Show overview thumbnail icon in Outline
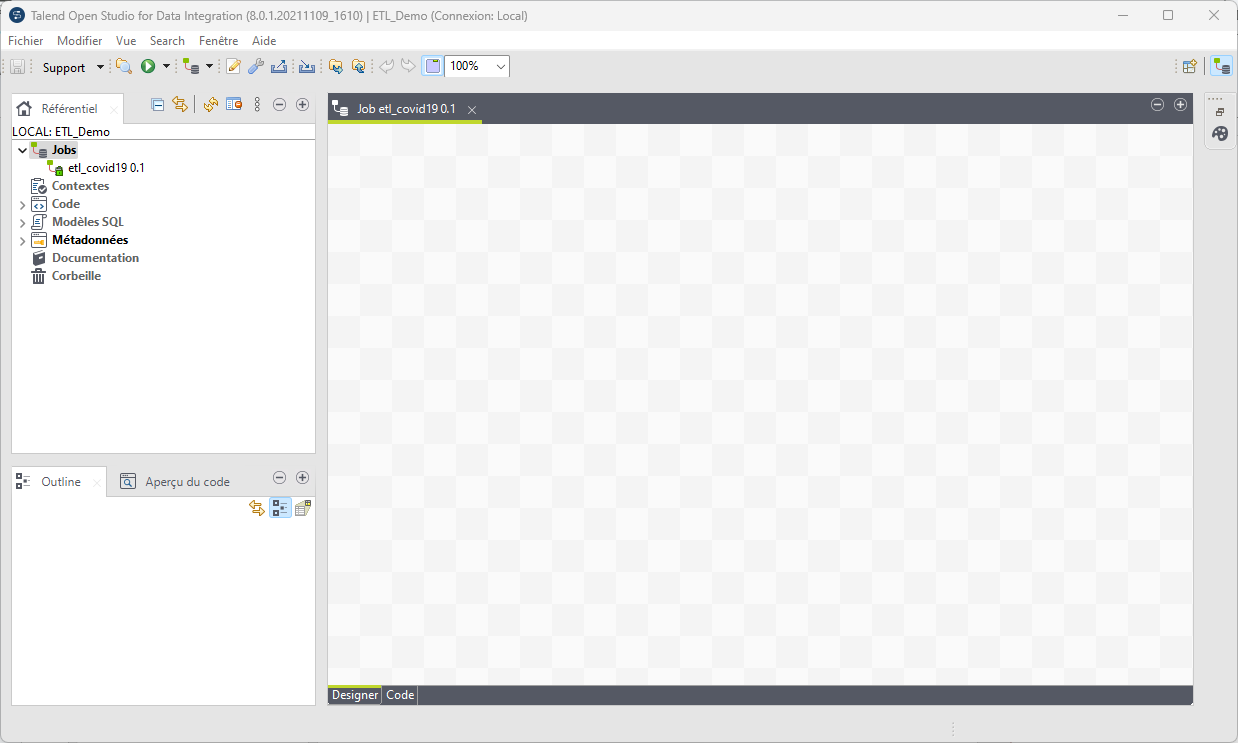 (x=303, y=508)
